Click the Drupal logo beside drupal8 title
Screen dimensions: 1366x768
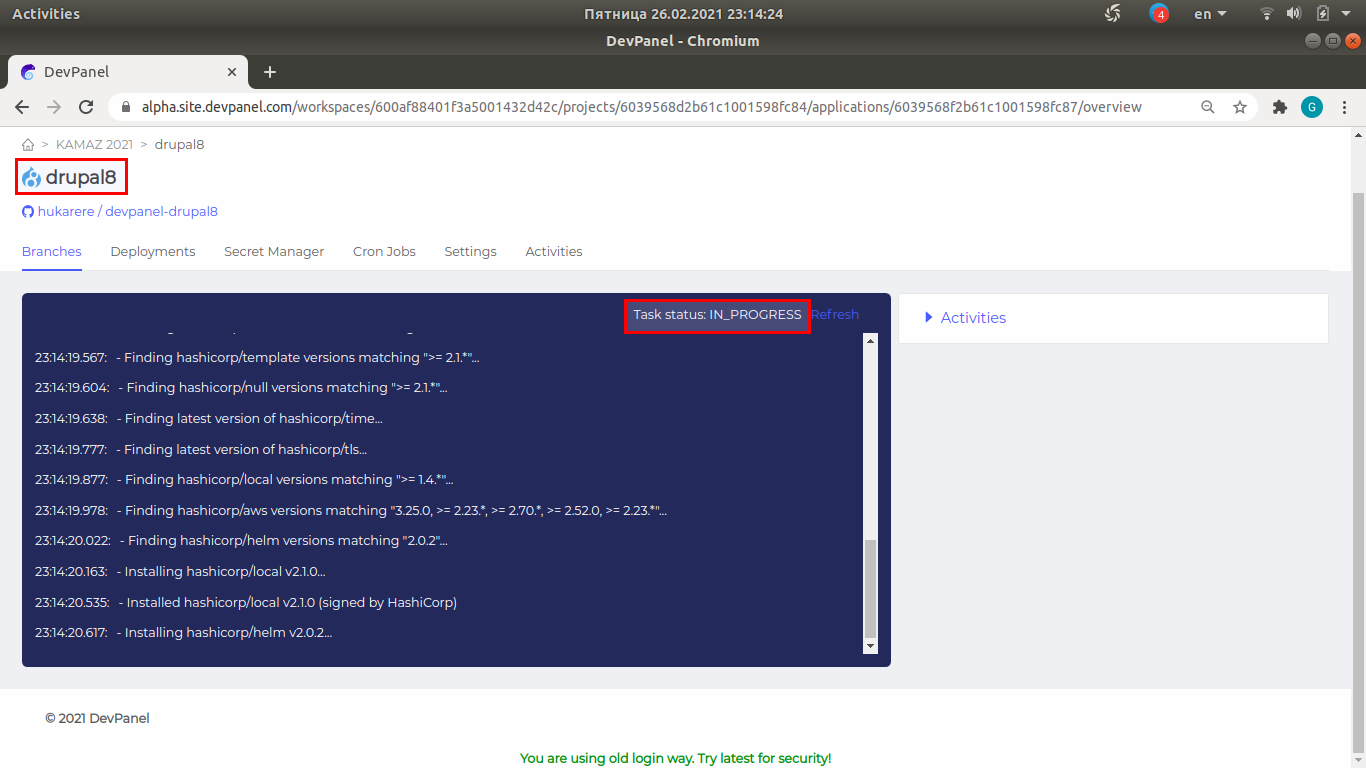pos(32,179)
